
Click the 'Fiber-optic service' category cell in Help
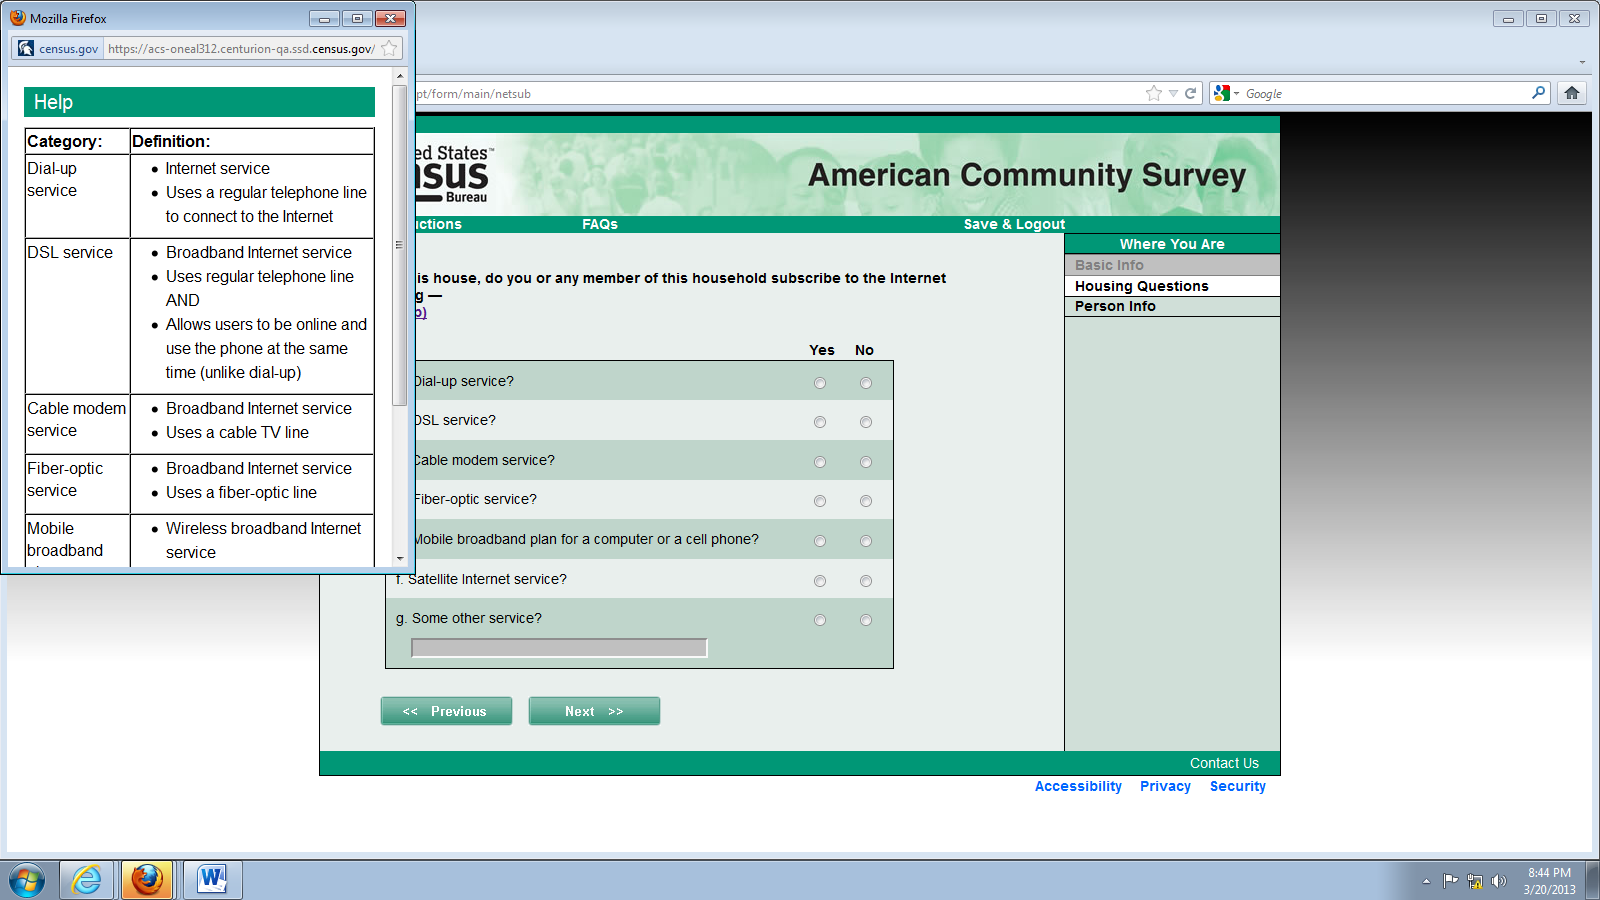click(78, 483)
